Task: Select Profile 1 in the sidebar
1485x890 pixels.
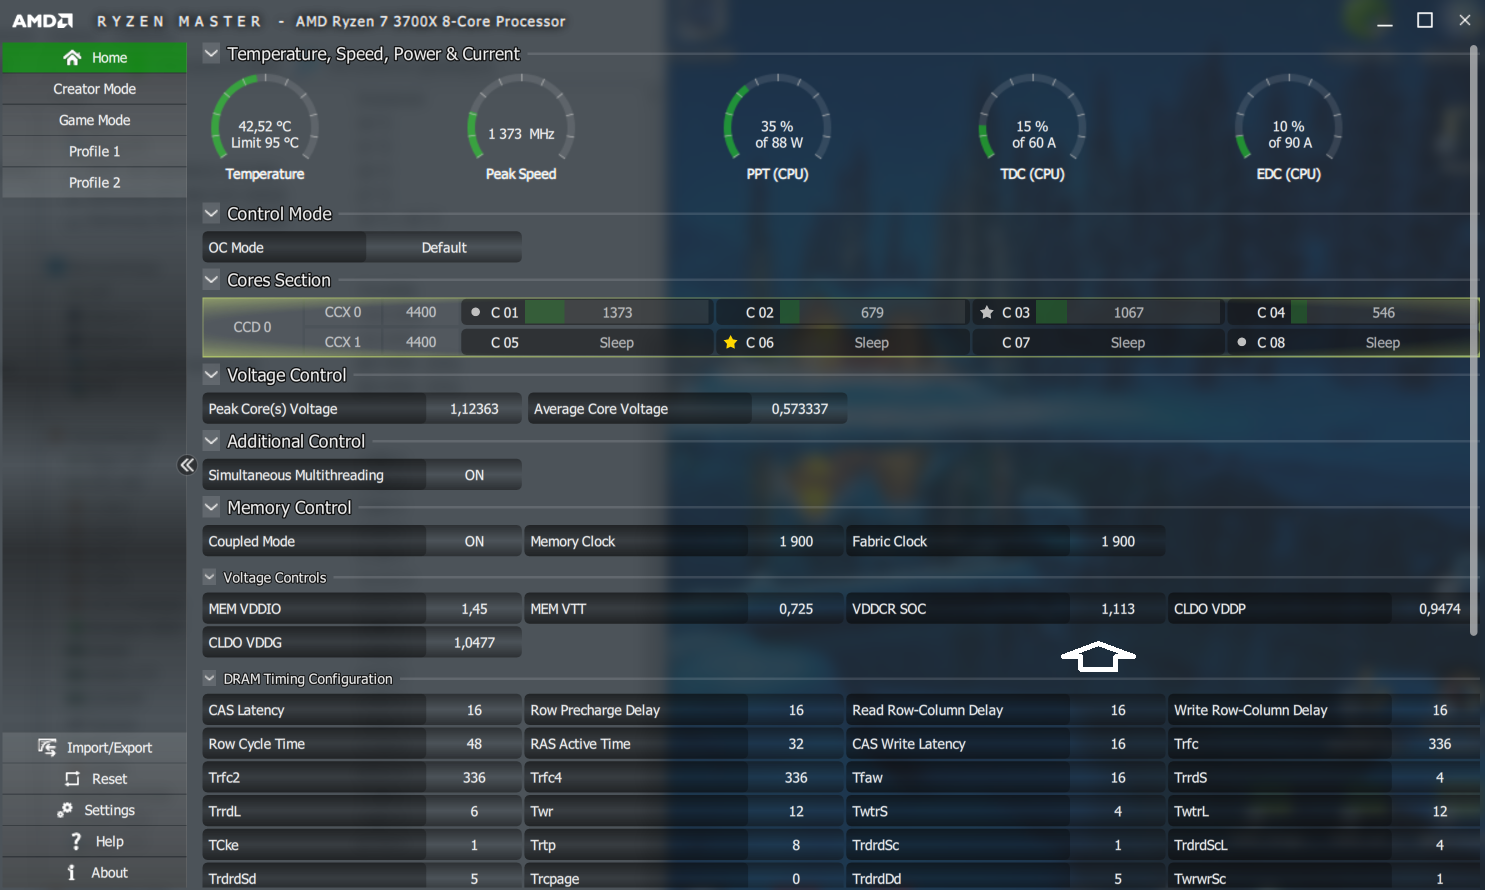Action: tap(95, 151)
